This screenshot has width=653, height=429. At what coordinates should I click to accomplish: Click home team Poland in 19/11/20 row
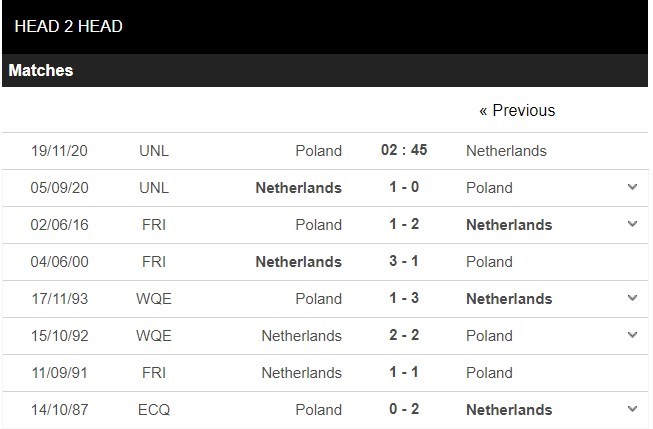(x=318, y=151)
